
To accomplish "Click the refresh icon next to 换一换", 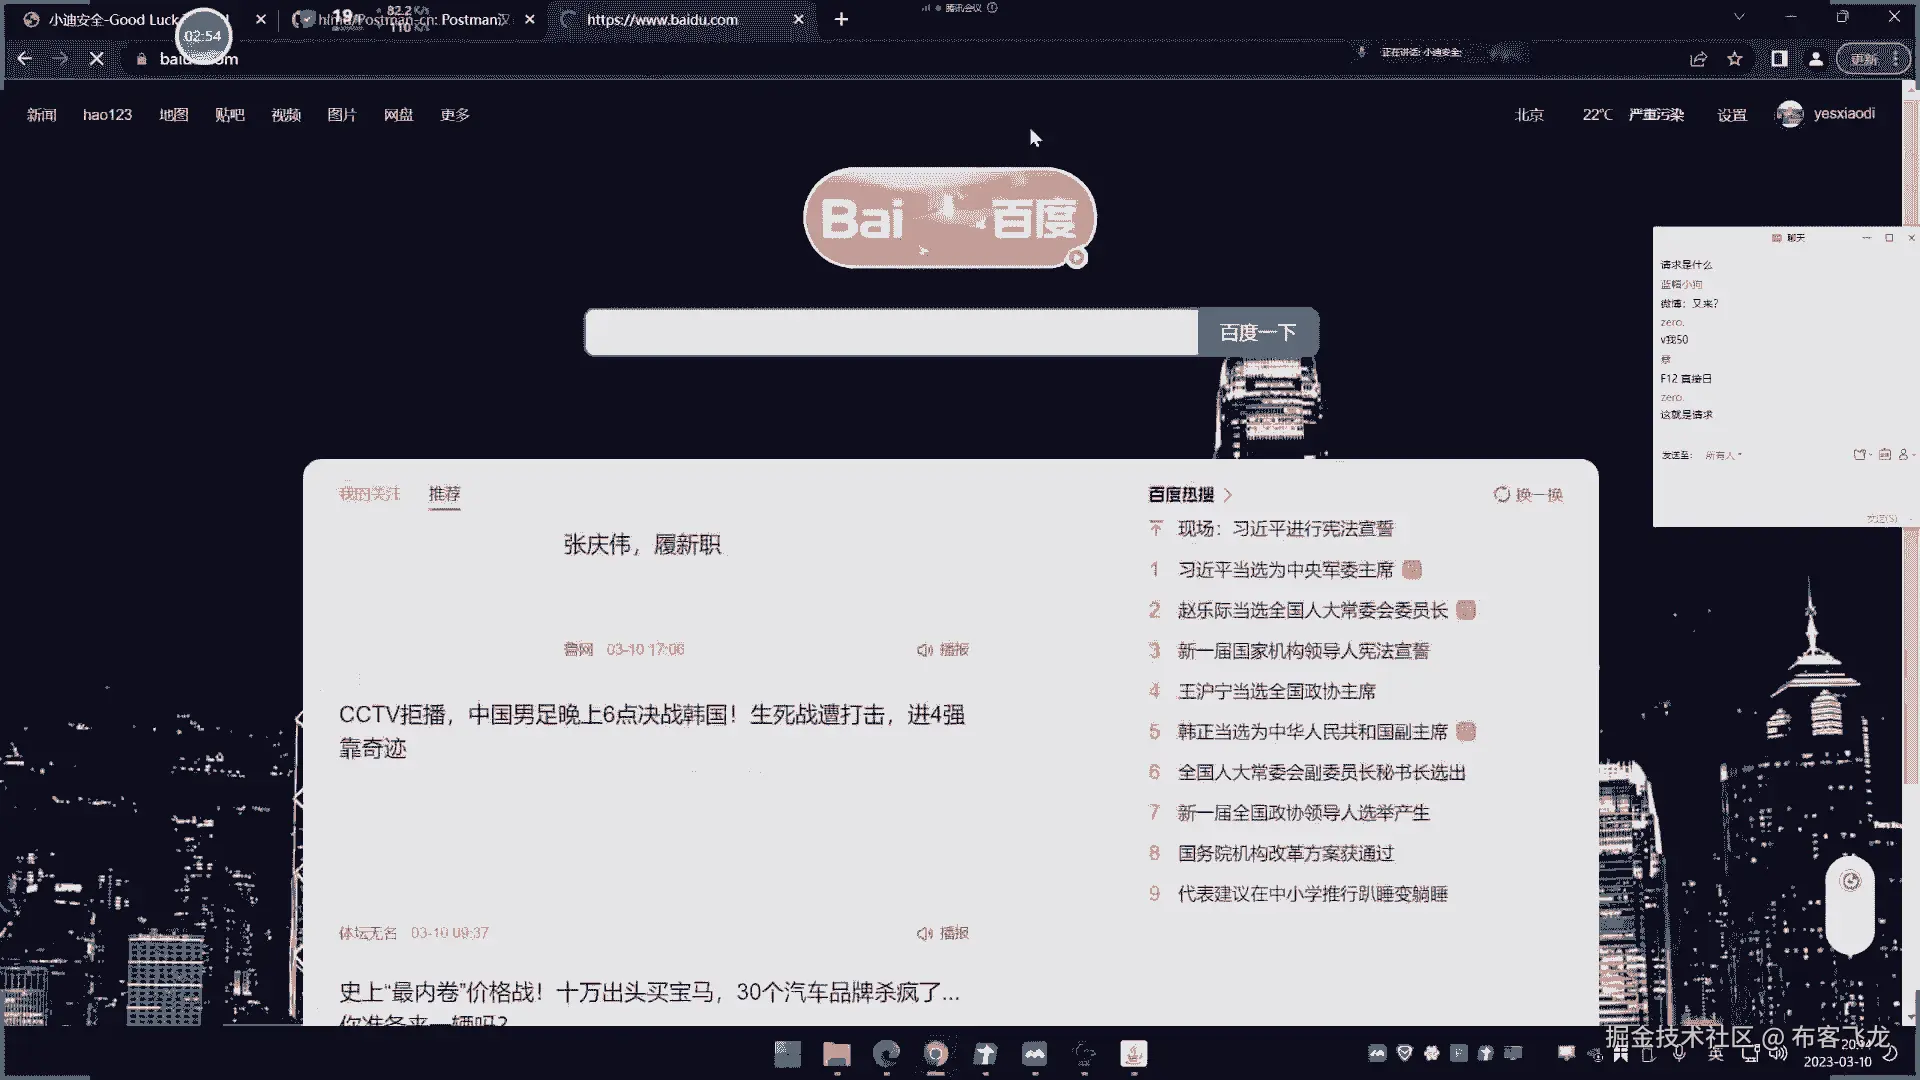I will tap(1501, 494).
